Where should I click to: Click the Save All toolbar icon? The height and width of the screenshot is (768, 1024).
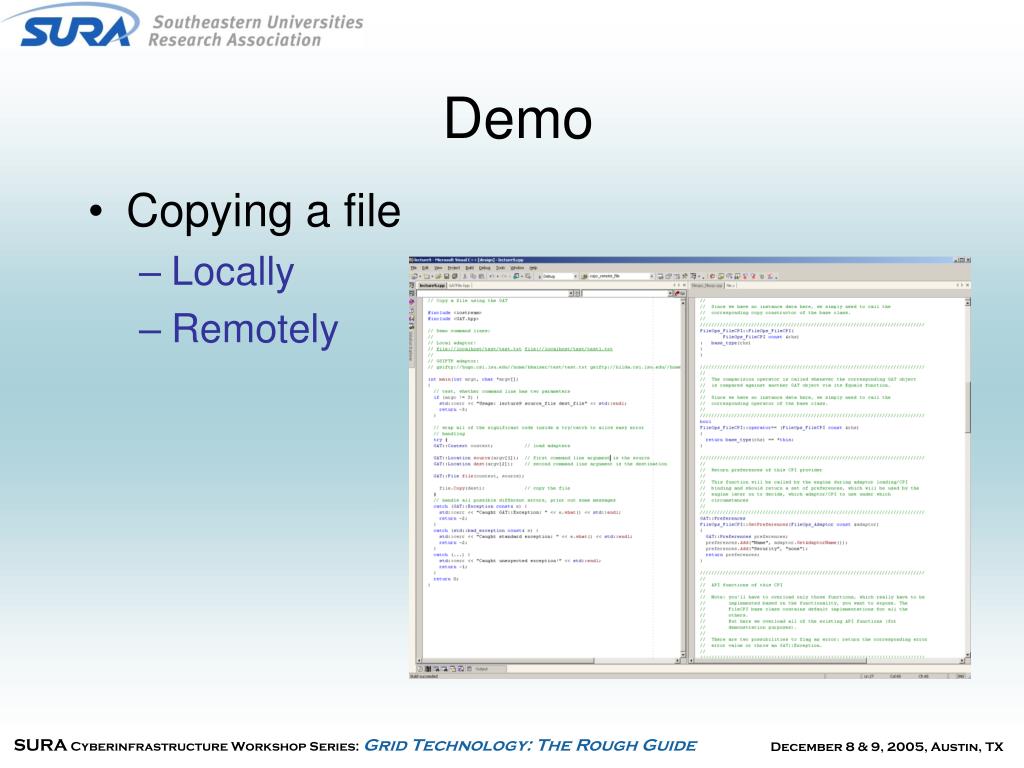click(x=452, y=276)
